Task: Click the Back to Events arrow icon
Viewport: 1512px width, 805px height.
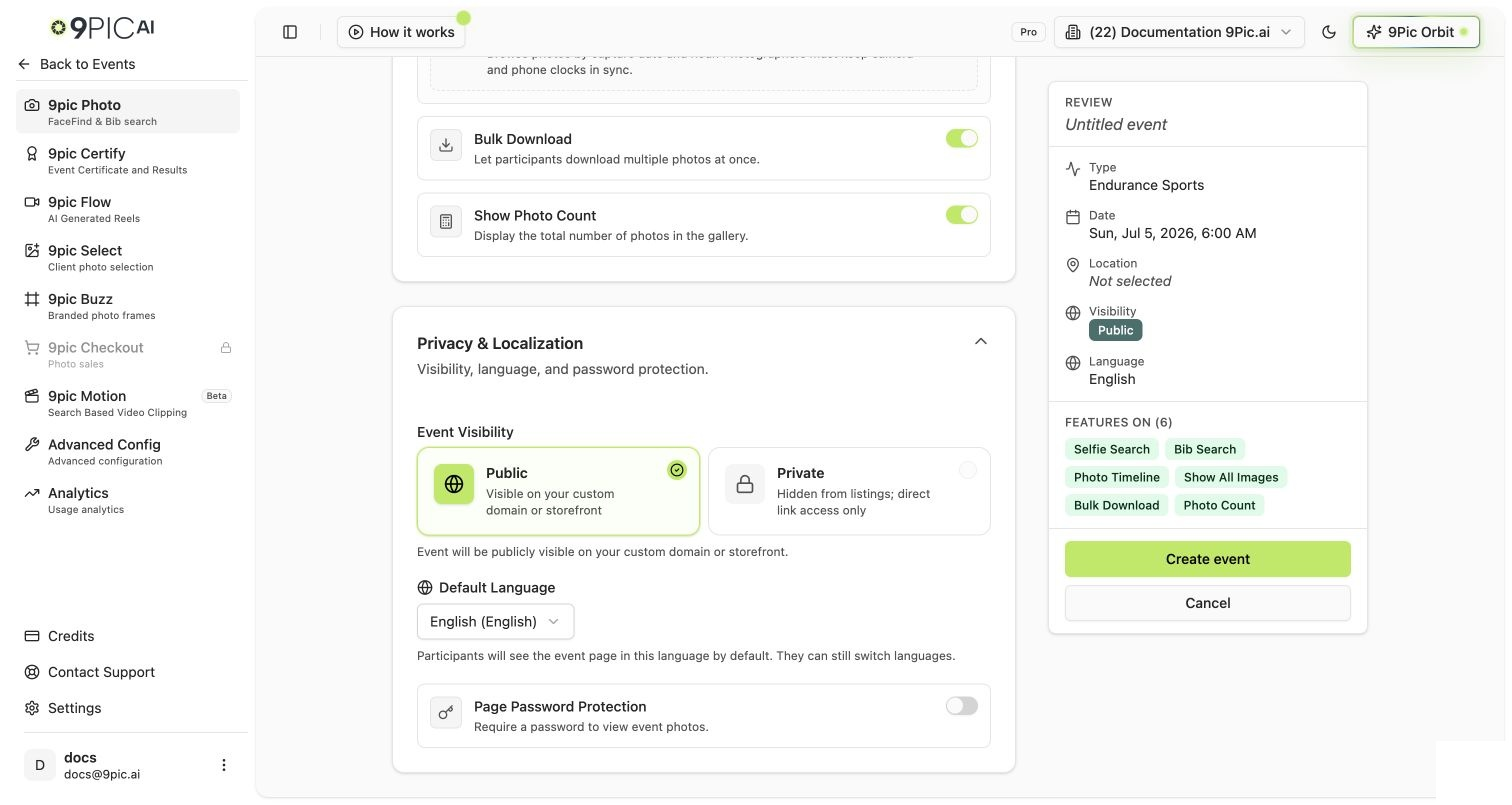Action: [24, 64]
